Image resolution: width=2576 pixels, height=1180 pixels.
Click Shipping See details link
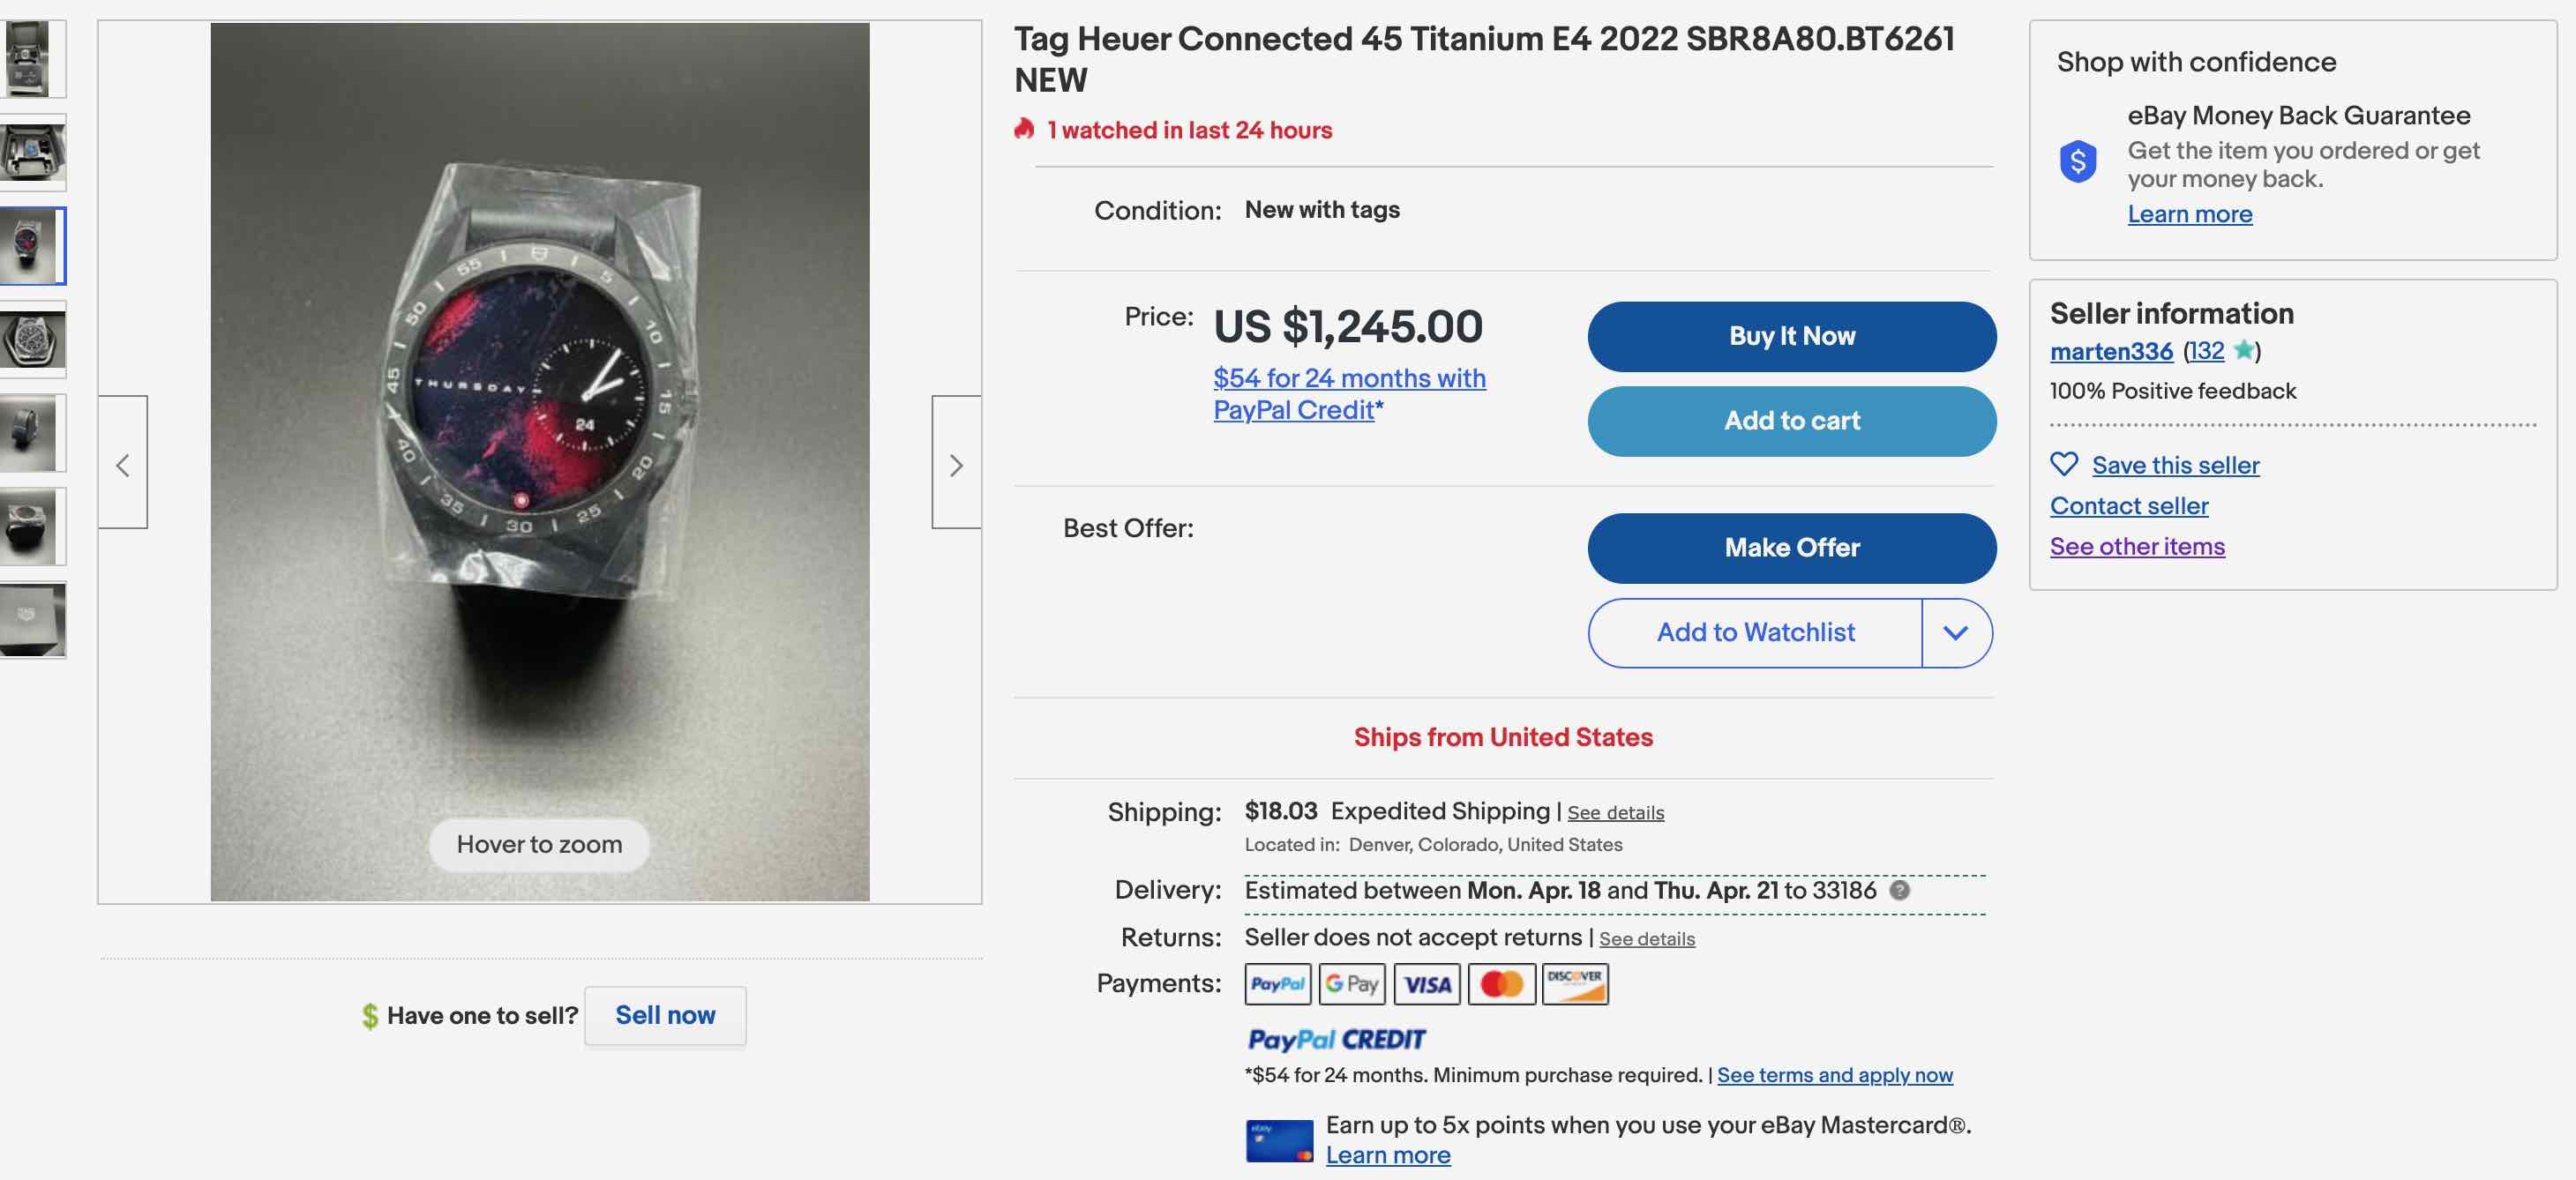pos(1615,813)
